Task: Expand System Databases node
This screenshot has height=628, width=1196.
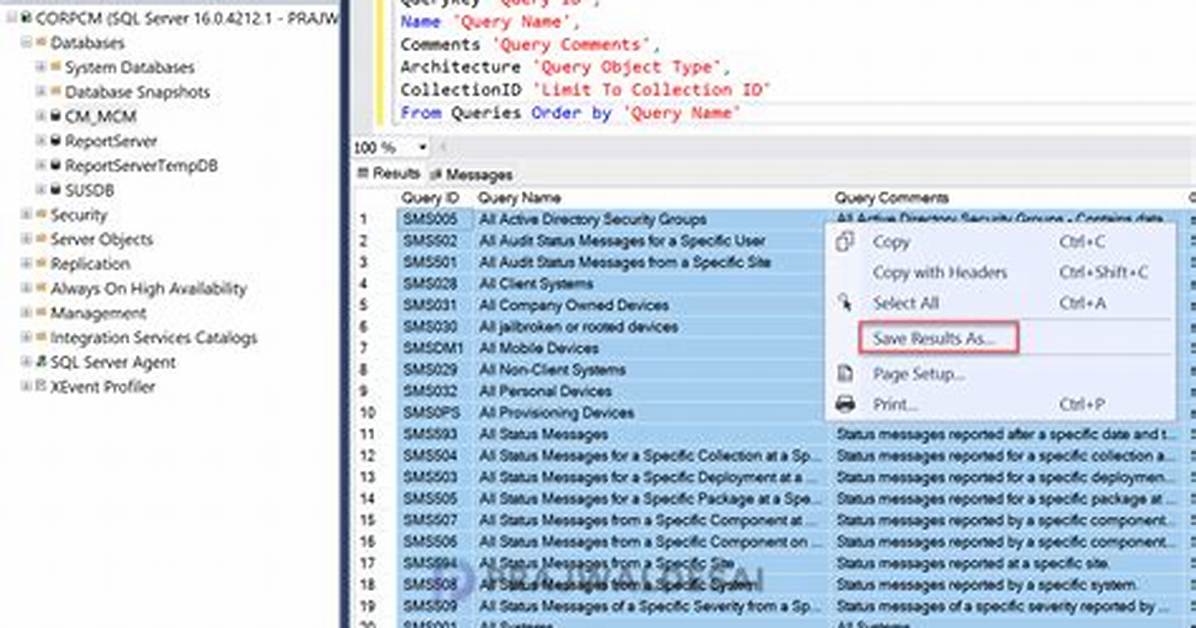Action: point(40,67)
